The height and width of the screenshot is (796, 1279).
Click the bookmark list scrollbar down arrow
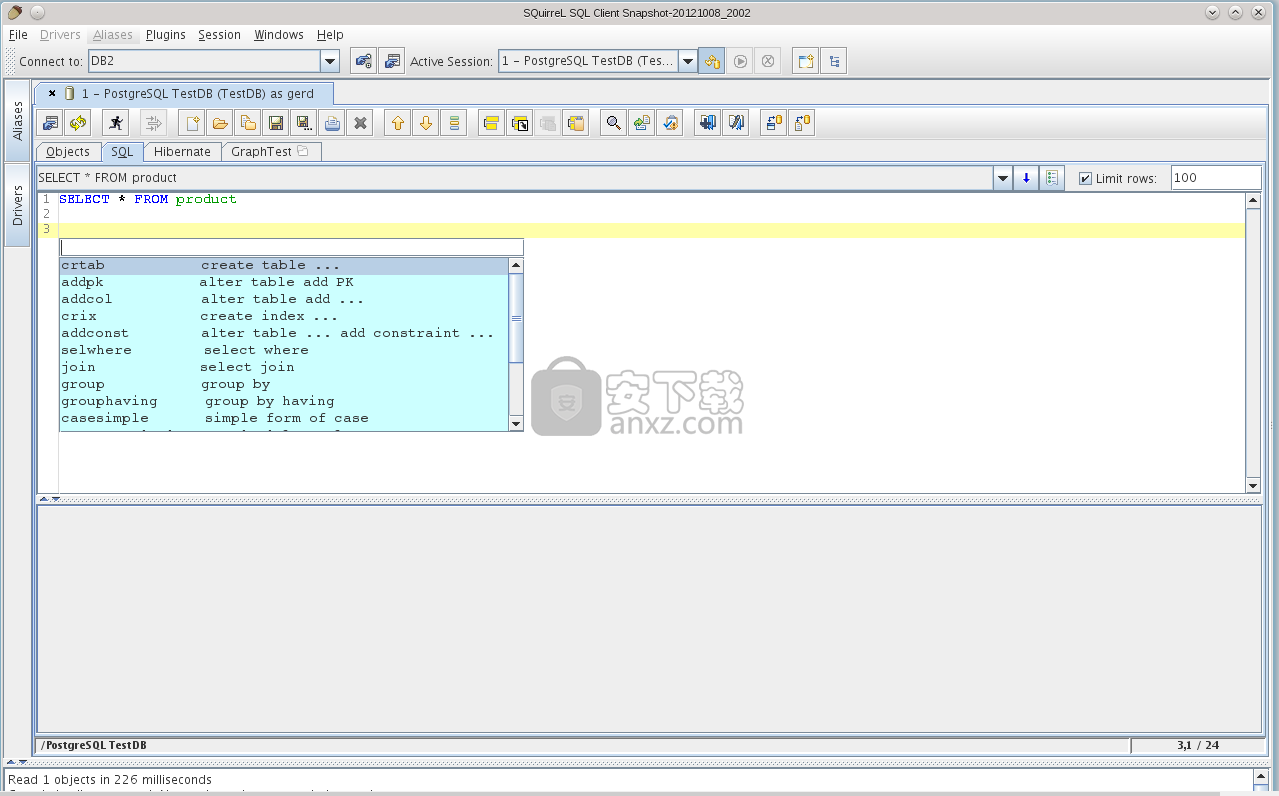coord(516,423)
